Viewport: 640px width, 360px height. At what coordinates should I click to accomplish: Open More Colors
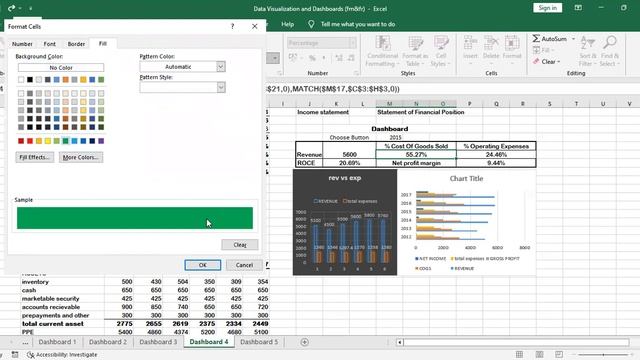pyautogui.click(x=81, y=157)
